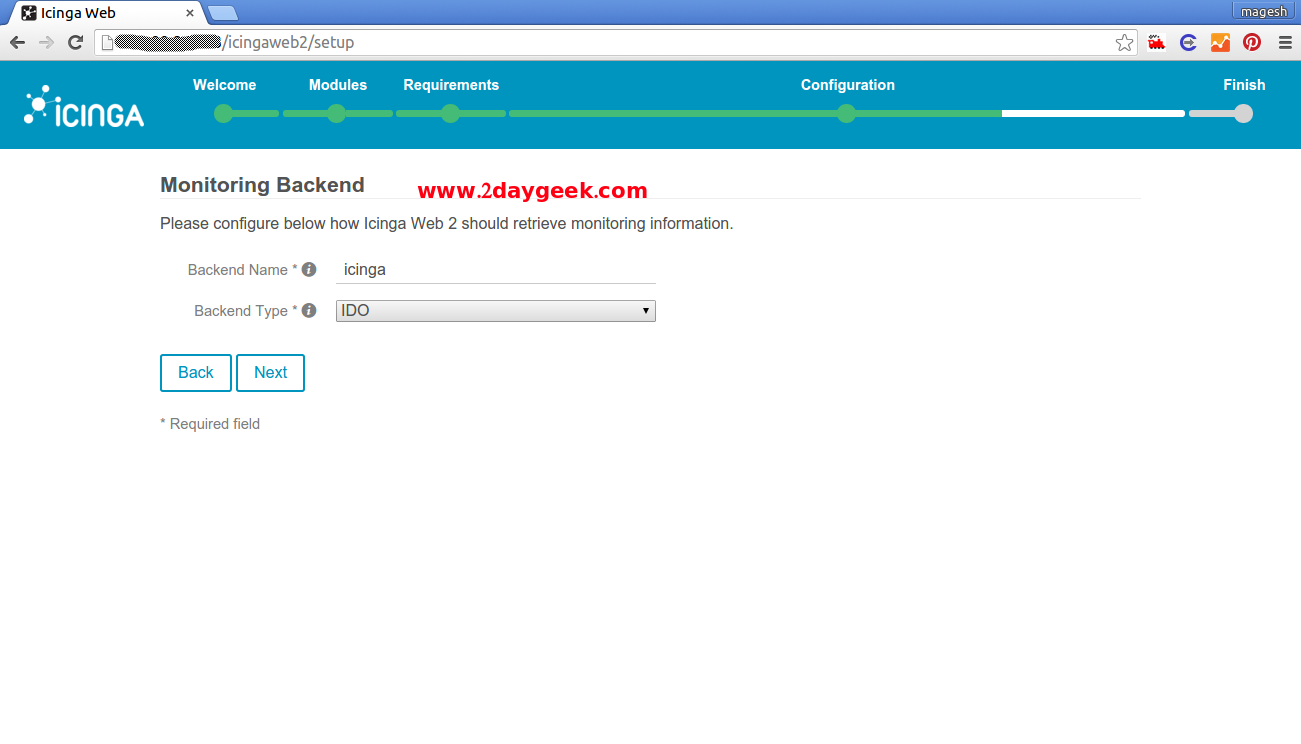Click the browser forward arrow

click(x=46, y=42)
